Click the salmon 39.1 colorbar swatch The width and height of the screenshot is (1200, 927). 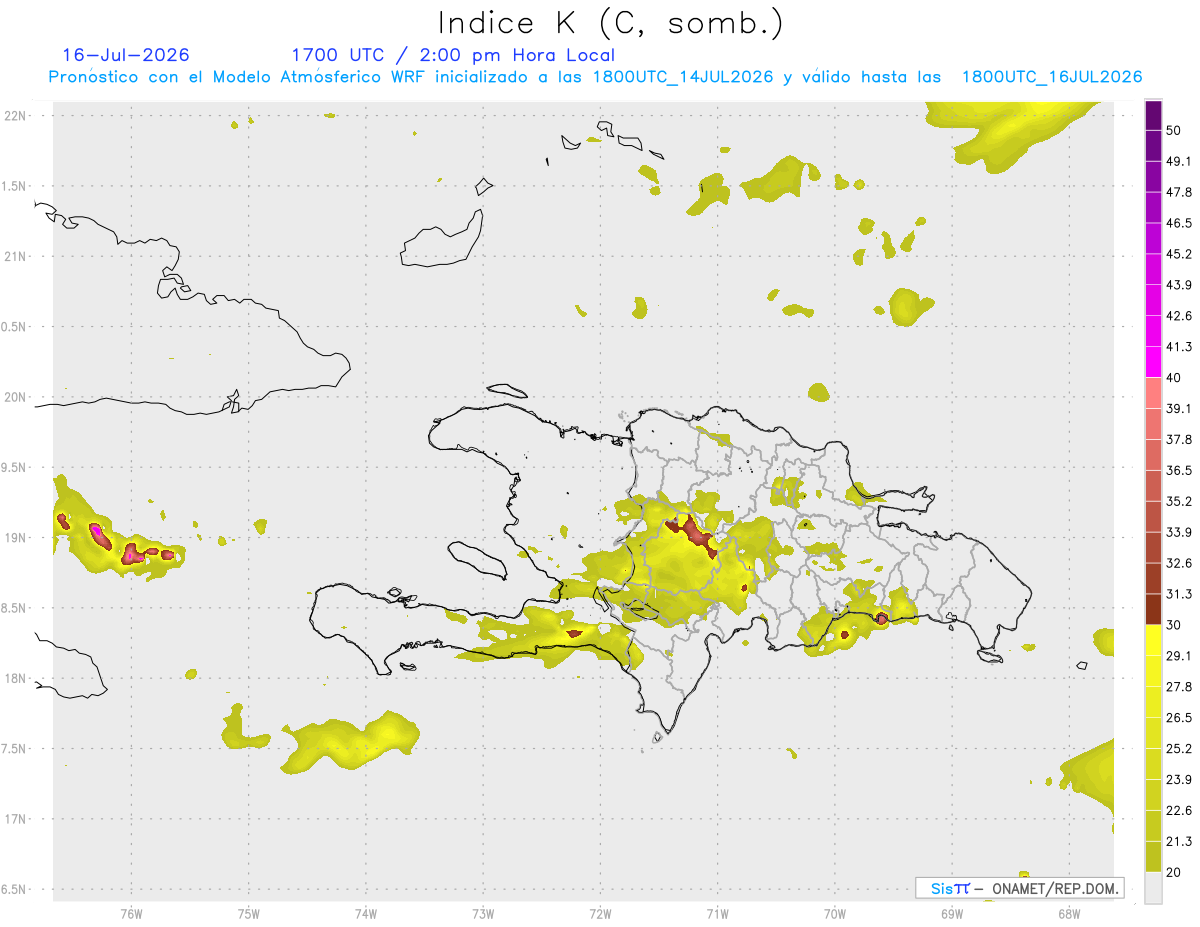[1153, 393]
